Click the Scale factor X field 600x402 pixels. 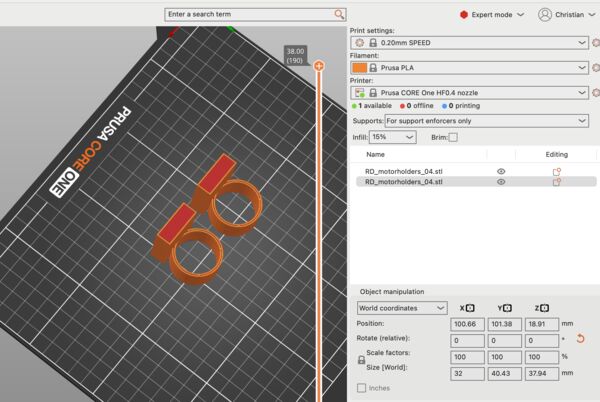[x=467, y=357]
